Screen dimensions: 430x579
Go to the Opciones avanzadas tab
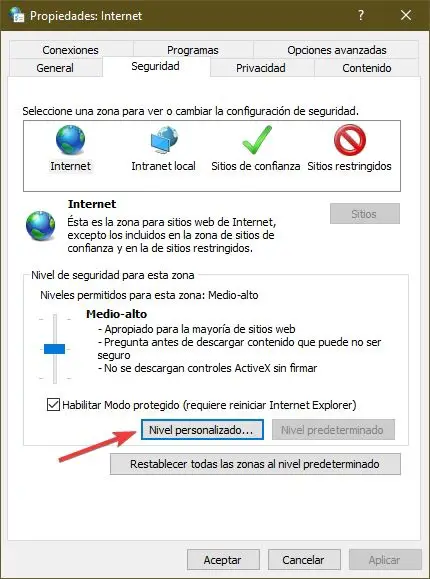pyautogui.click(x=337, y=50)
